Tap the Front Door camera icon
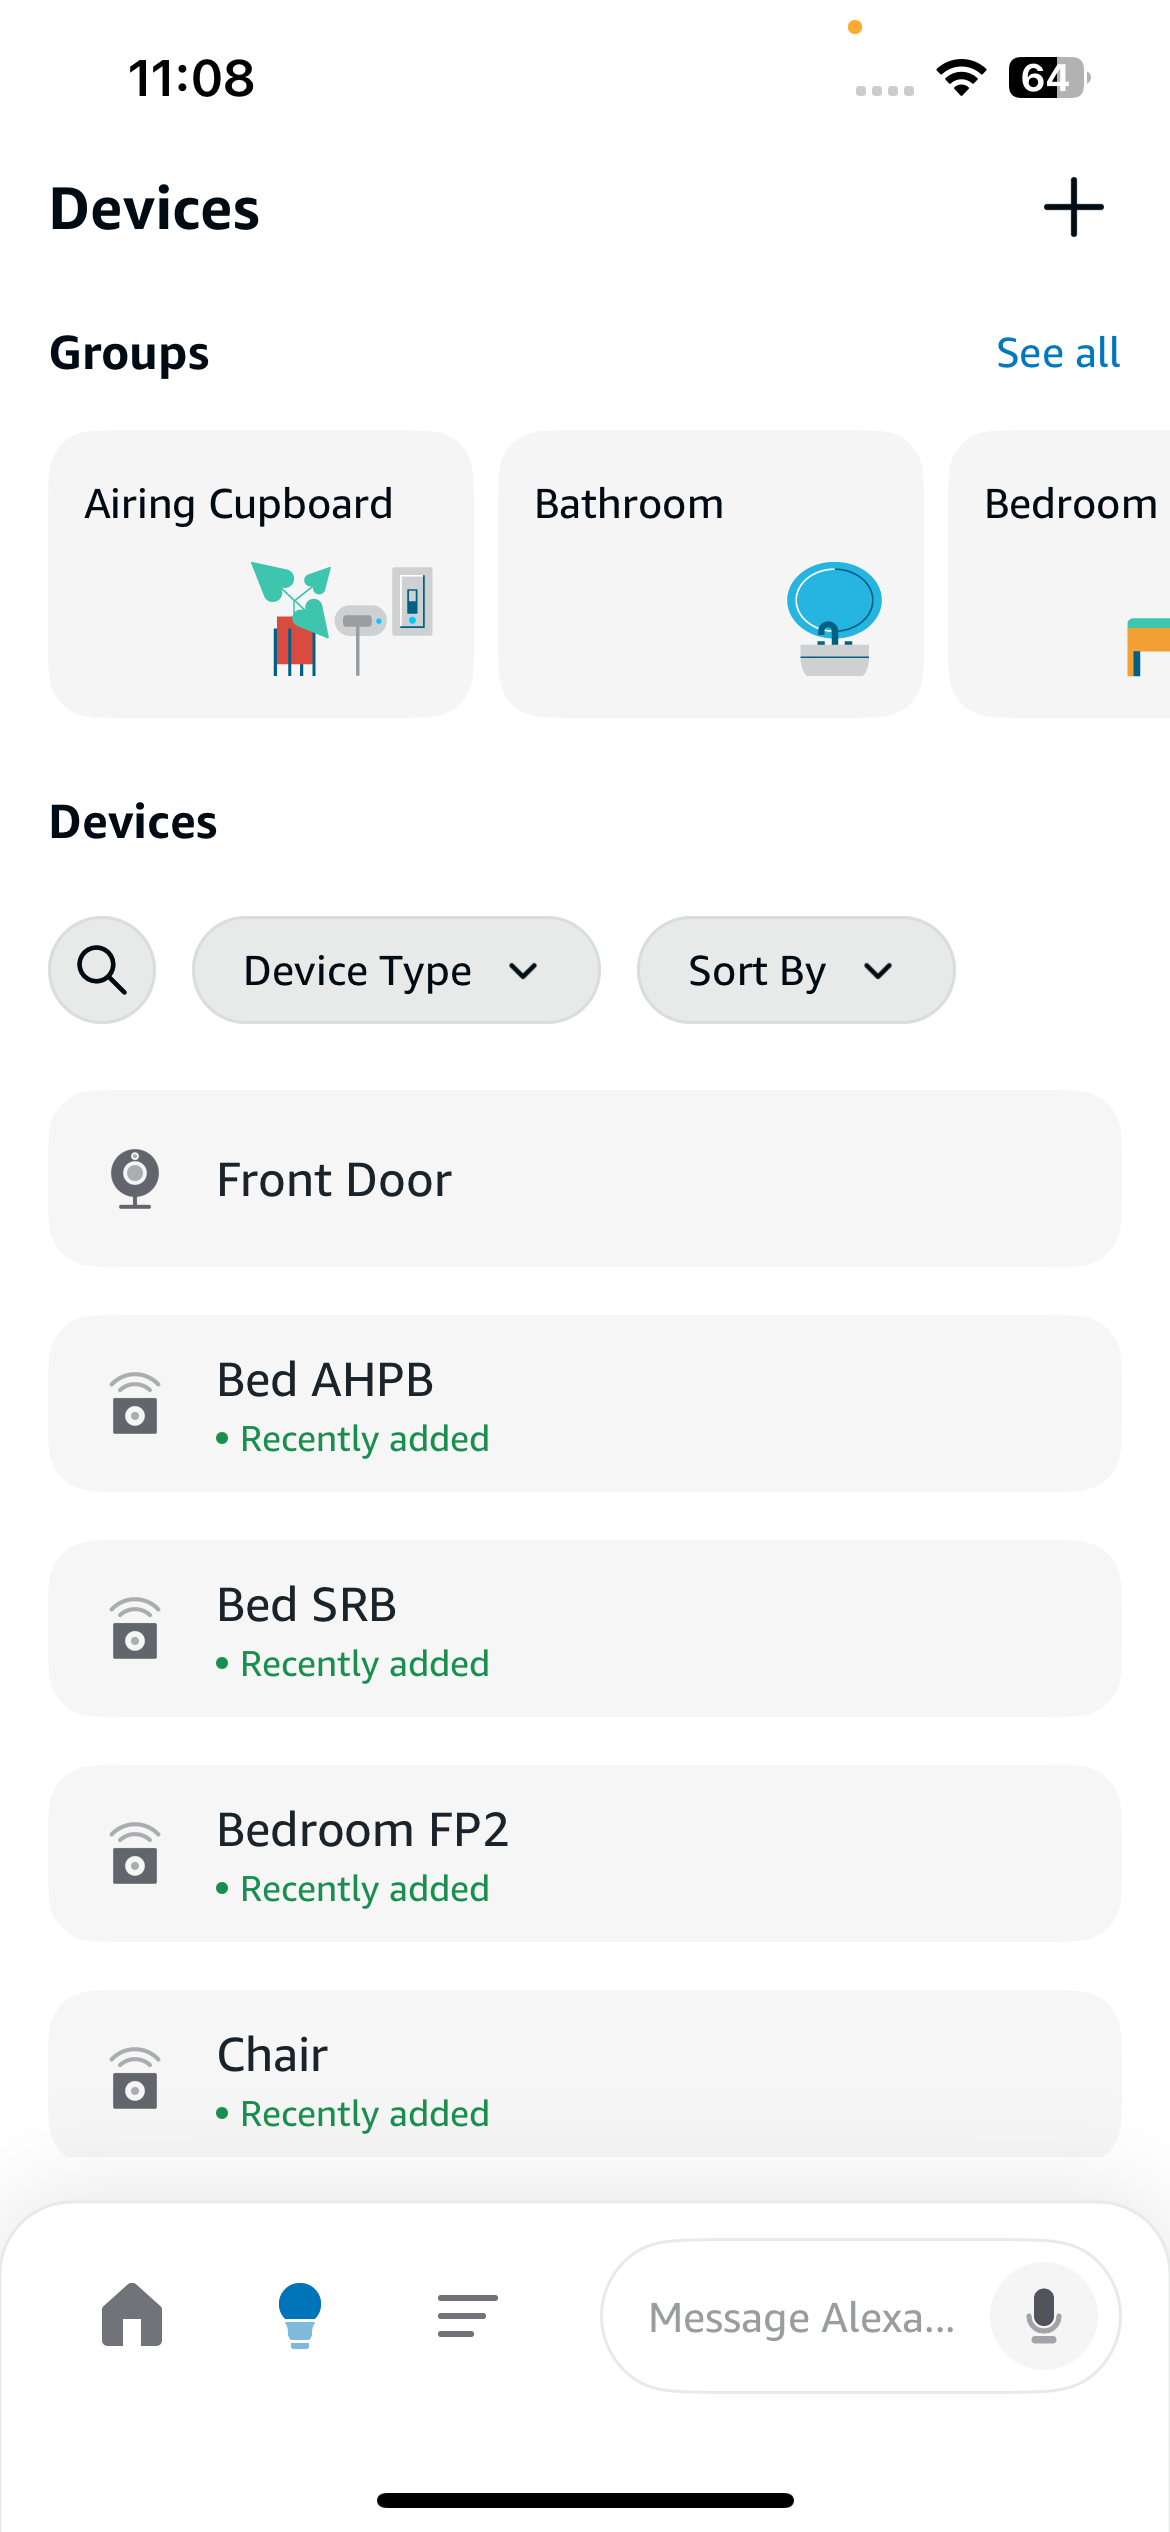 click(x=135, y=1178)
